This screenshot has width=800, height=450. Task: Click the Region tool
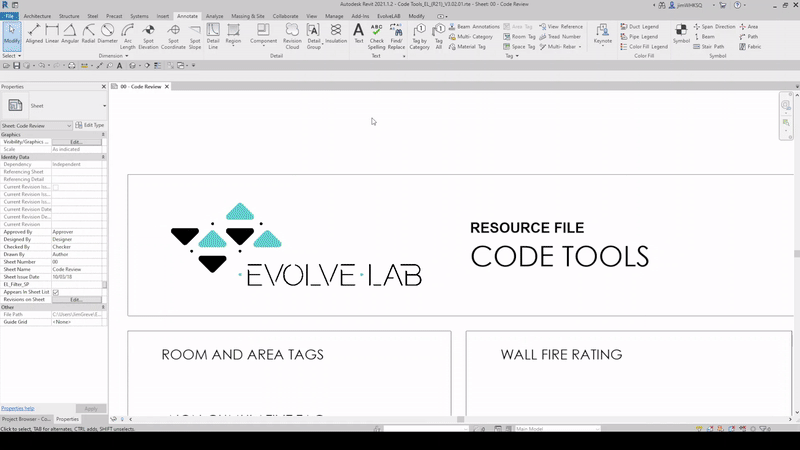(x=233, y=35)
